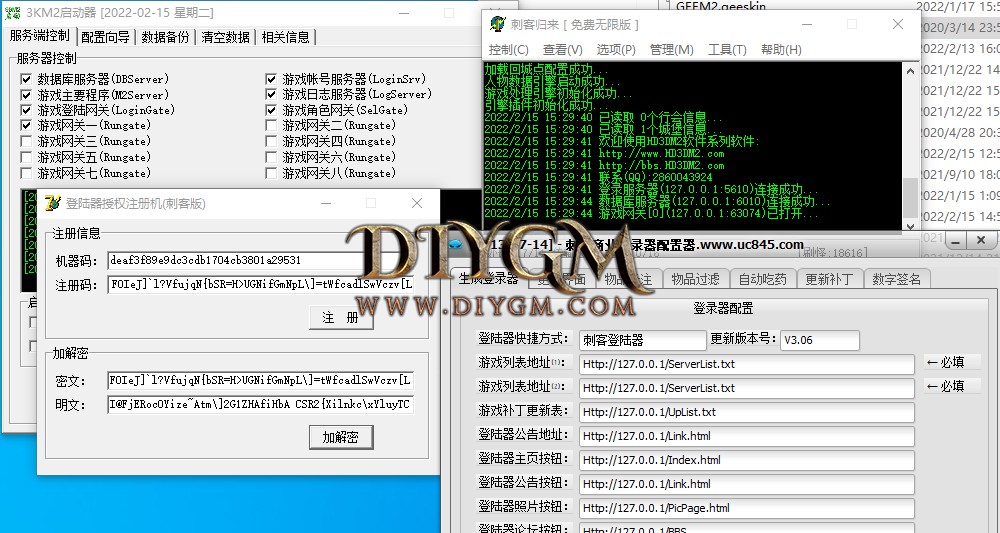Image resolution: width=1000 pixels, height=533 pixels.
Task: Select GEEM2.geeskin file in background list
Action: (721, 6)
